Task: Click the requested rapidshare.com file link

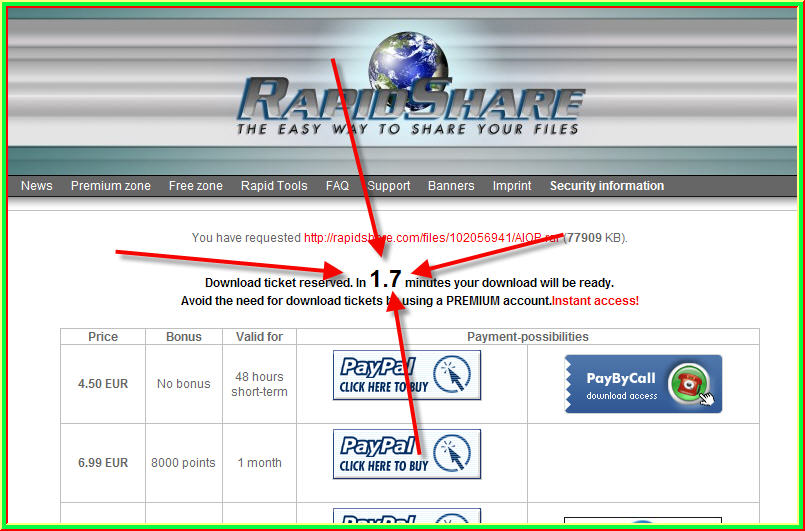Action: (432, 238)
